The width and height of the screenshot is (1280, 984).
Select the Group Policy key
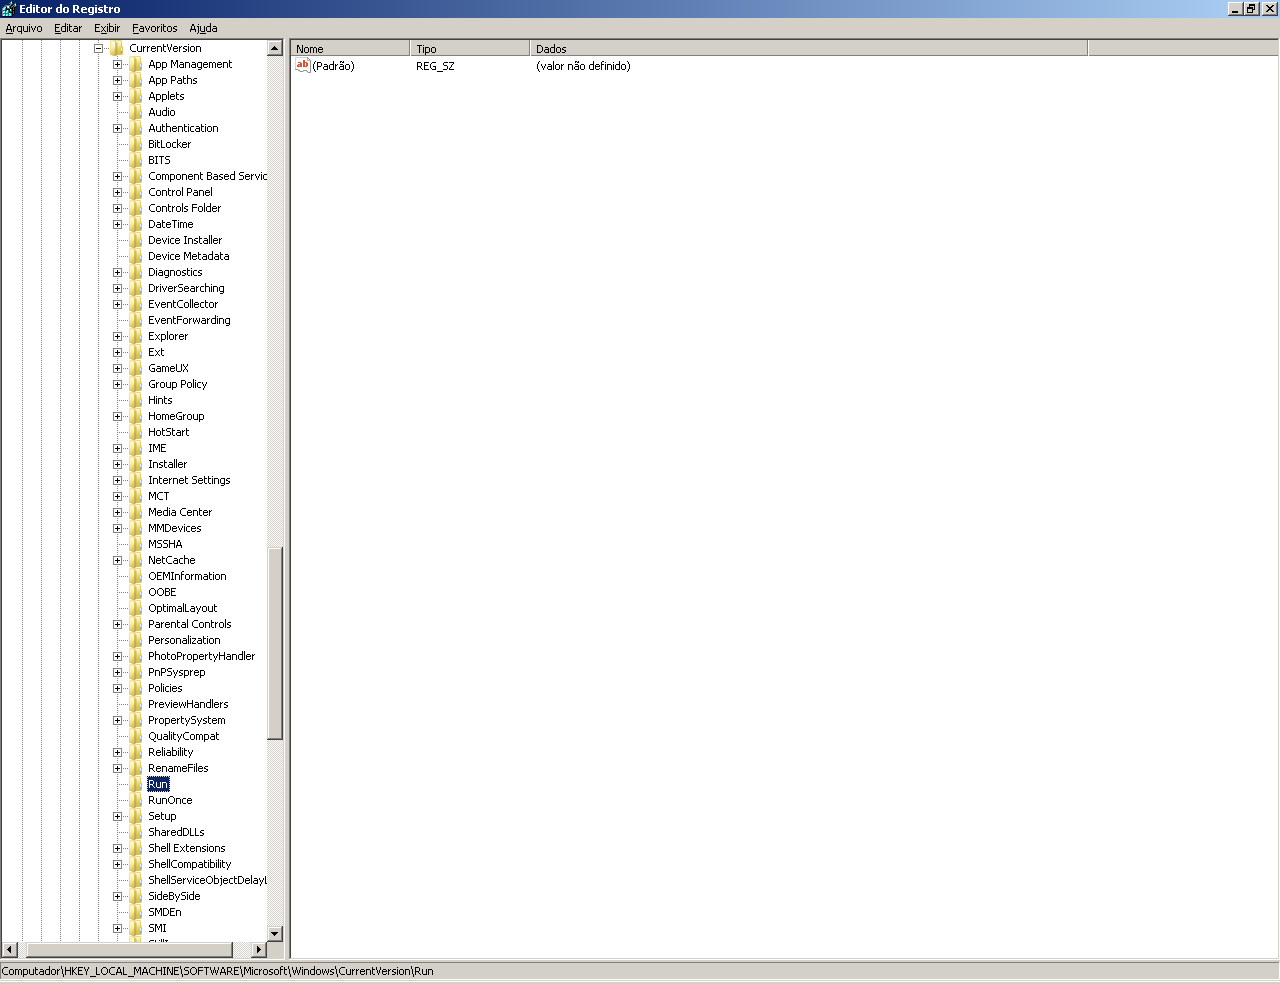click(178, 384)
